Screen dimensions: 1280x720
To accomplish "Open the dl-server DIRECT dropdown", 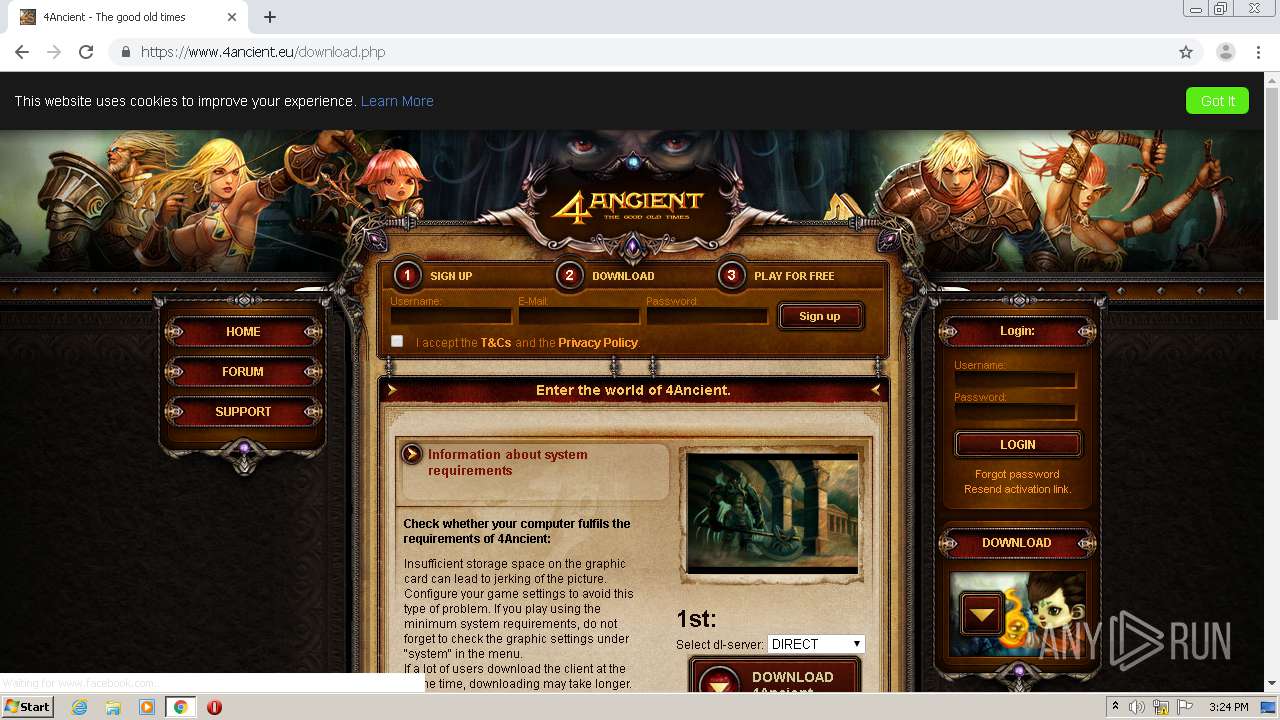I will [816, 644].
